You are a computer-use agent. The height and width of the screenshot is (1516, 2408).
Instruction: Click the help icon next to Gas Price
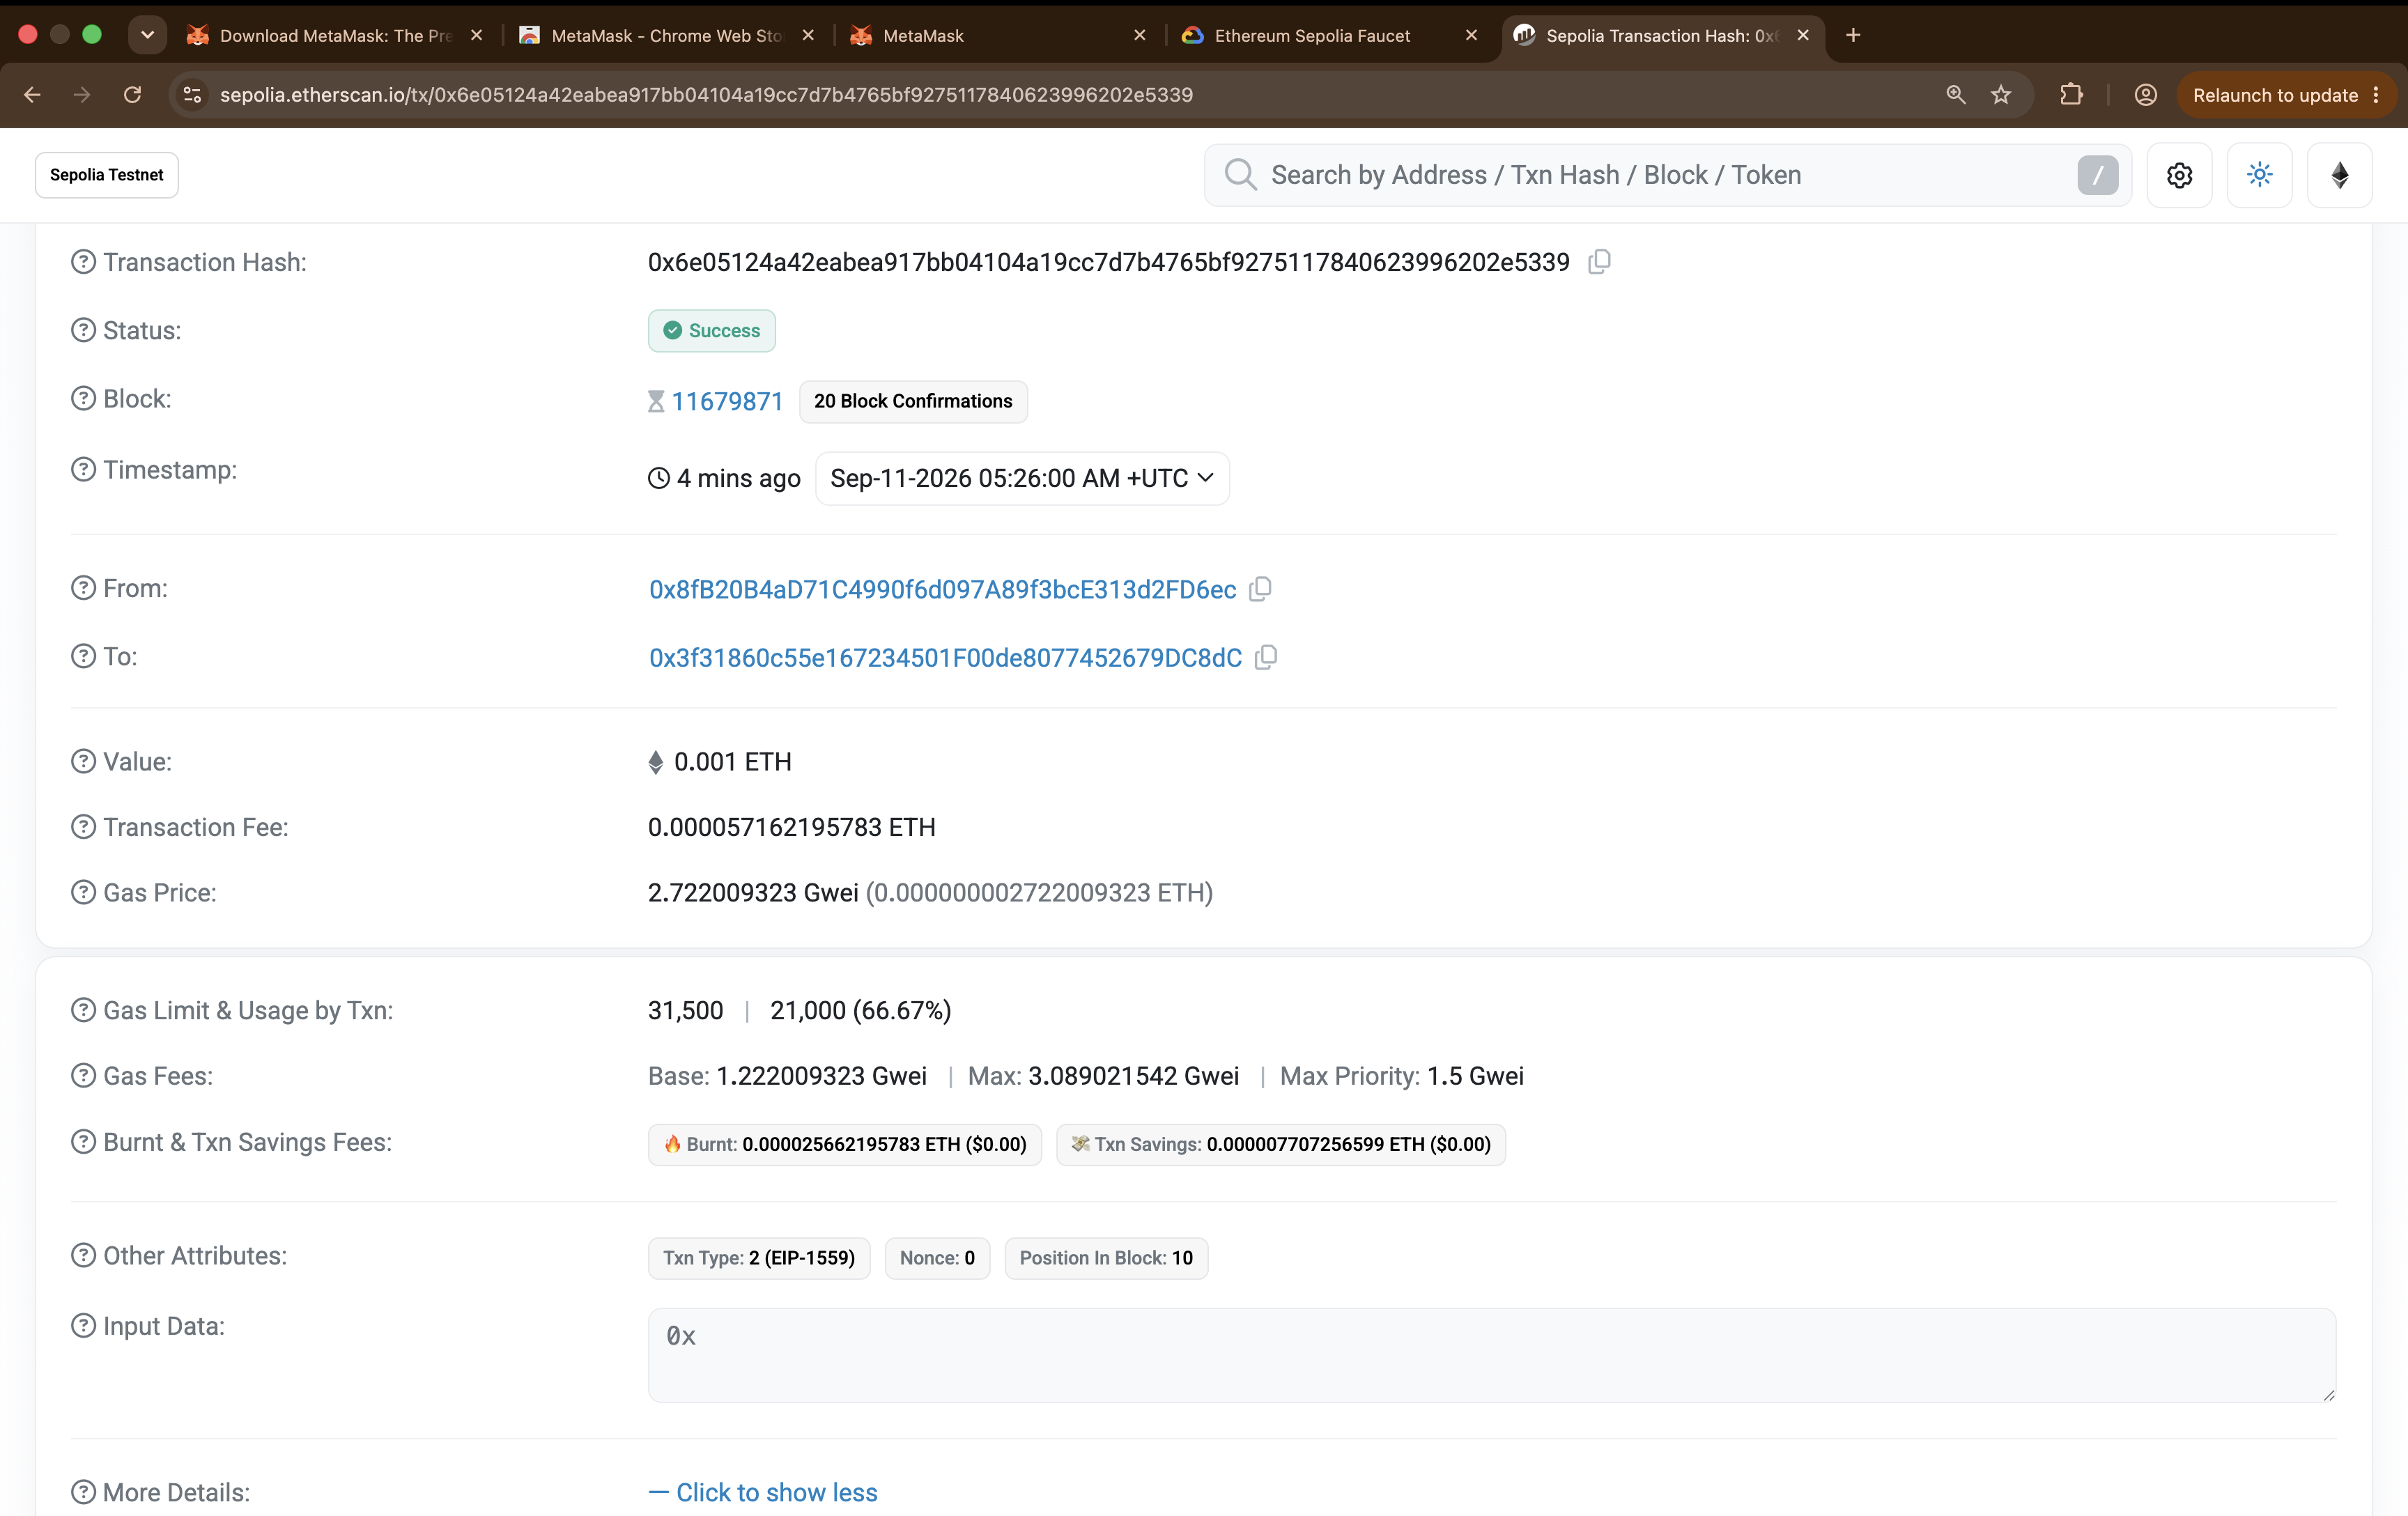tap(83, 892)
